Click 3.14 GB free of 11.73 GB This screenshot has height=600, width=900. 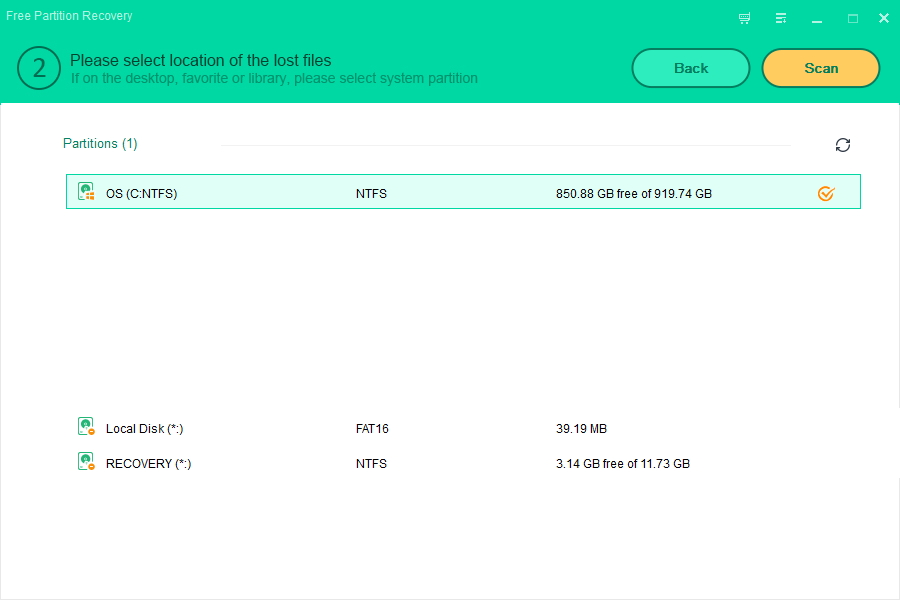click(622, 464)
